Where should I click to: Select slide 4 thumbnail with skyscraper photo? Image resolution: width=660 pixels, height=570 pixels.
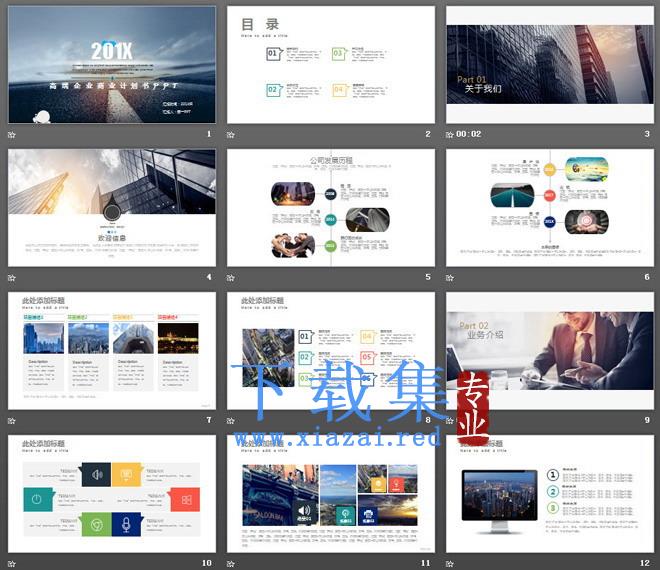point(112,208)
